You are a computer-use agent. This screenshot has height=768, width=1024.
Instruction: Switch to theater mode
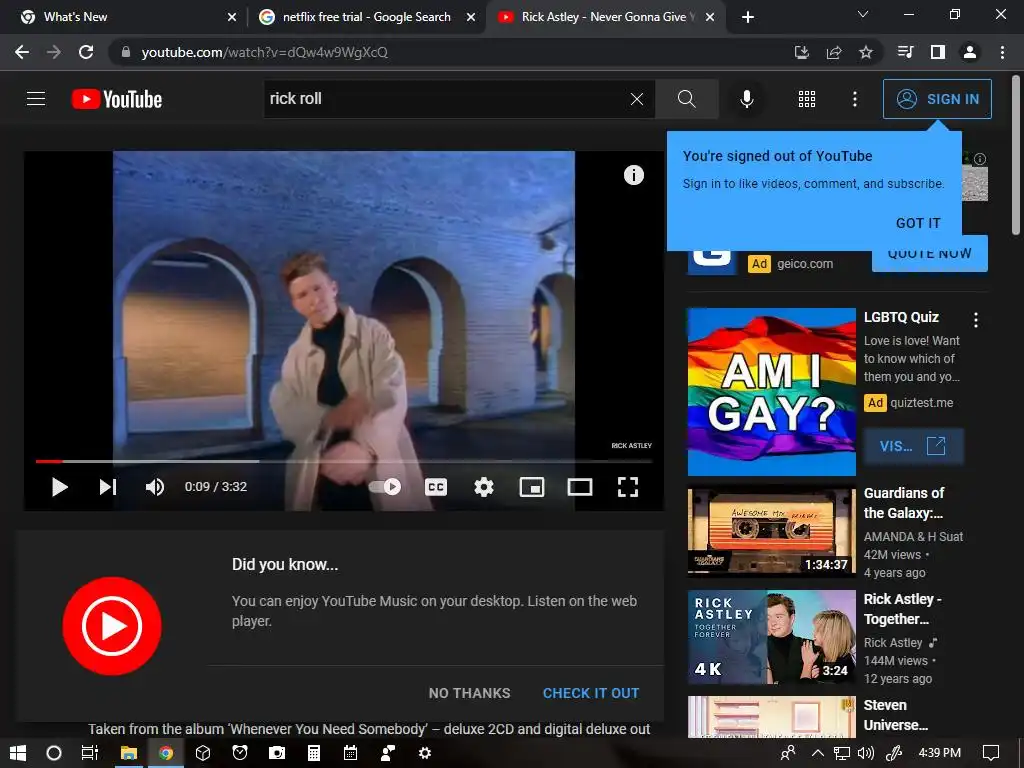tap(580, 487)
